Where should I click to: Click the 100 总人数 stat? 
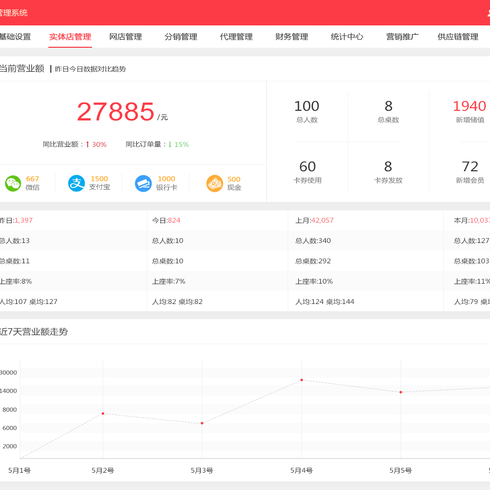pos(307,111)
